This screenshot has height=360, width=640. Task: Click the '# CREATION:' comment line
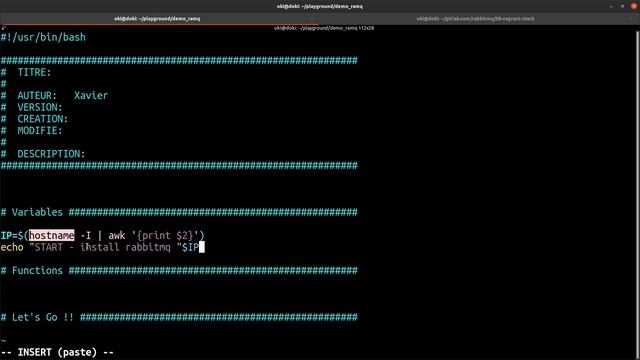point(34,119)
